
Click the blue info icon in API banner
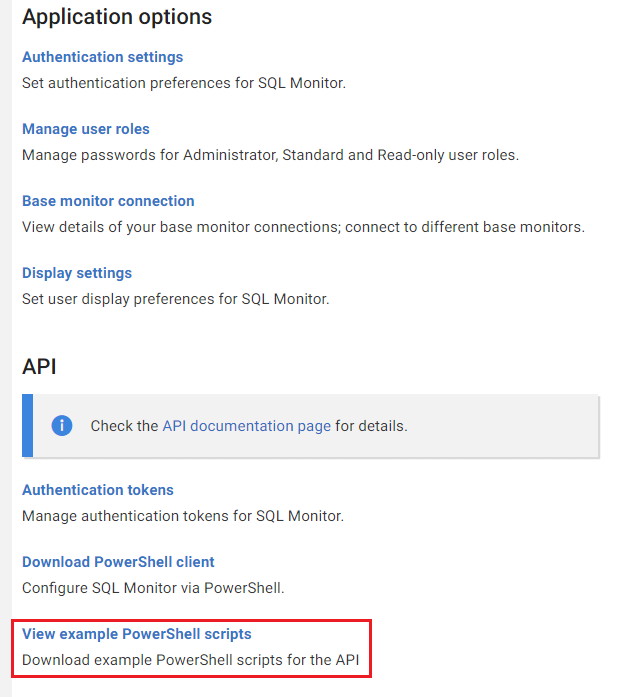[x=62, y=426]
